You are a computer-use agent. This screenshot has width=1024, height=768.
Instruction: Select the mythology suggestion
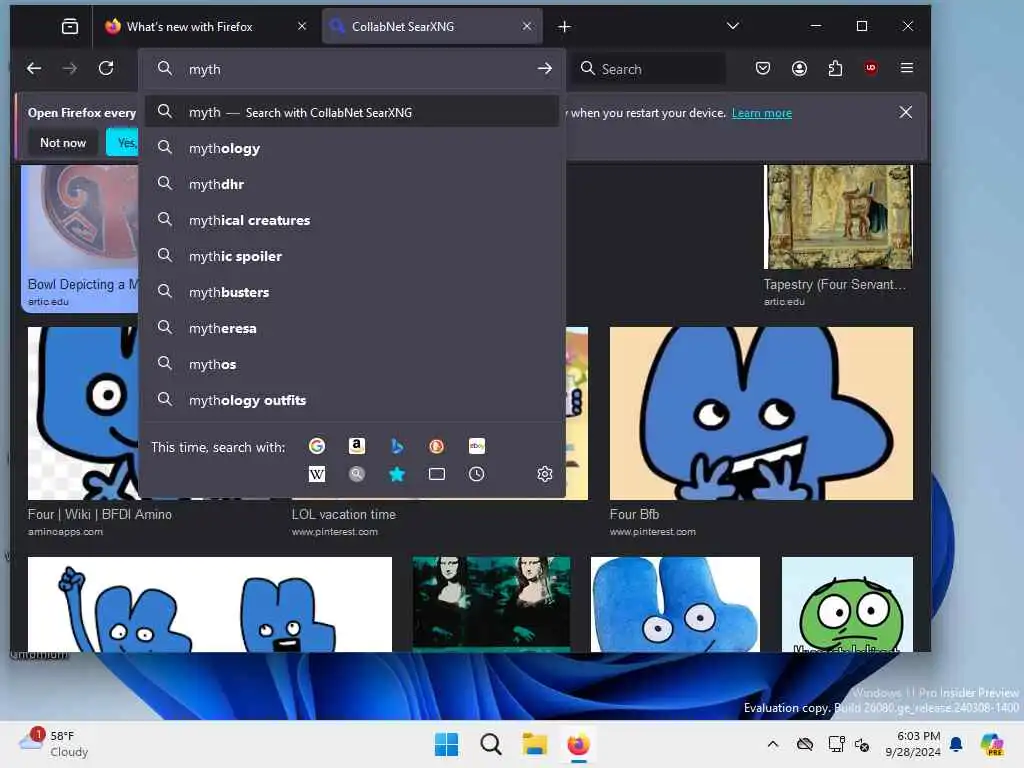pyautogui.click(x=353, y=148)
